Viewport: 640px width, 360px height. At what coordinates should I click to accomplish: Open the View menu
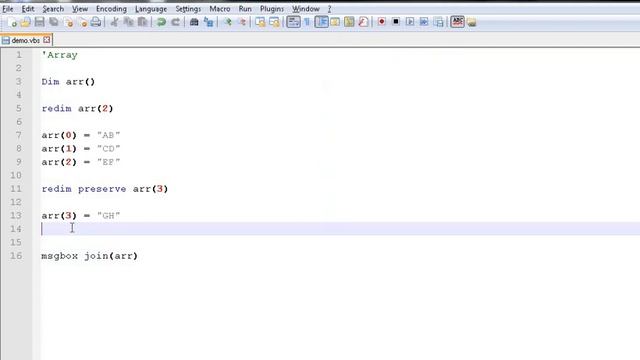80,9
